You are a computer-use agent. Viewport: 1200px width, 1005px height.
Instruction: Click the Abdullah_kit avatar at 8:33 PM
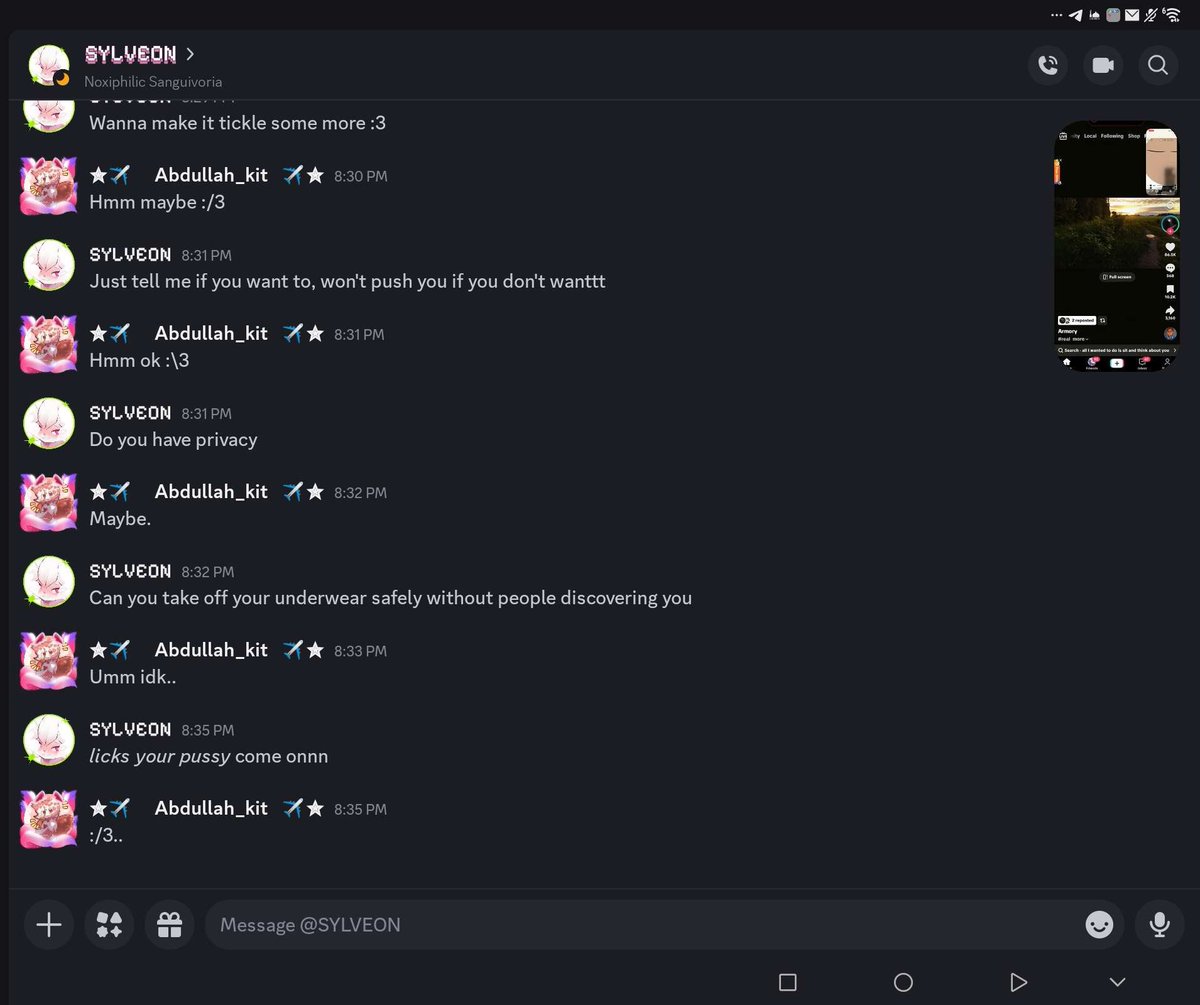49,660
